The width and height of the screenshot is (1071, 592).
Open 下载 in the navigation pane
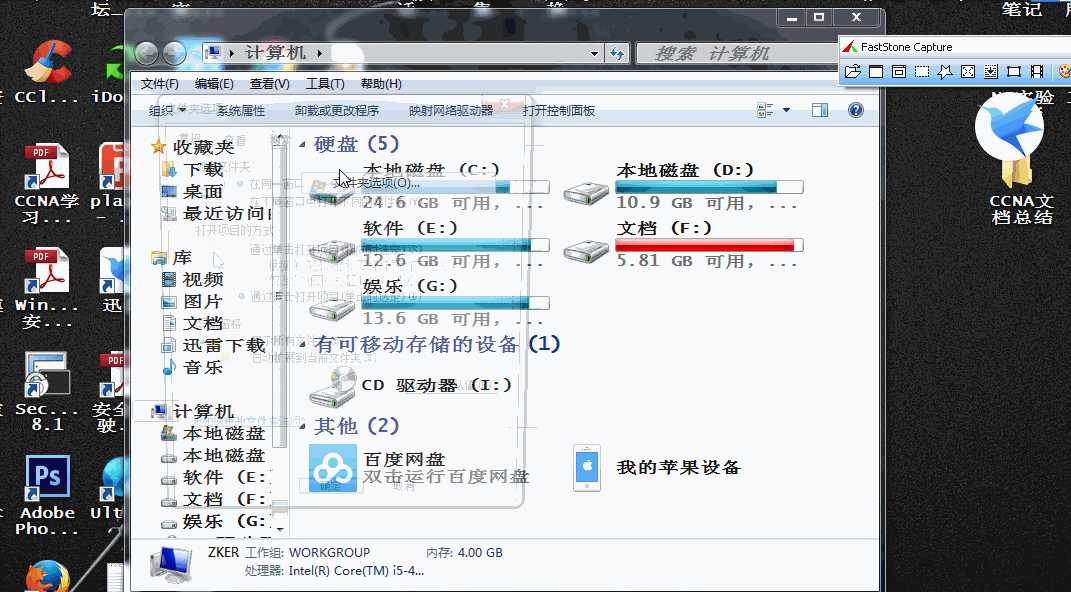(x=203, y=169)
